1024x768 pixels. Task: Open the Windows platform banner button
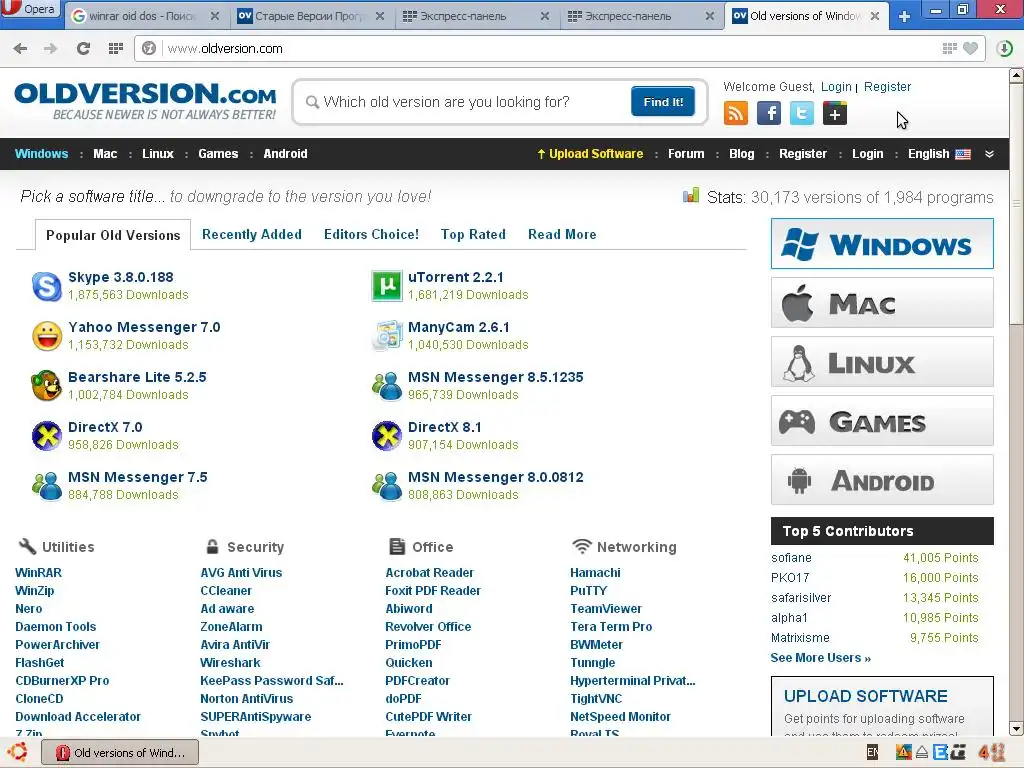click(882, 244)
